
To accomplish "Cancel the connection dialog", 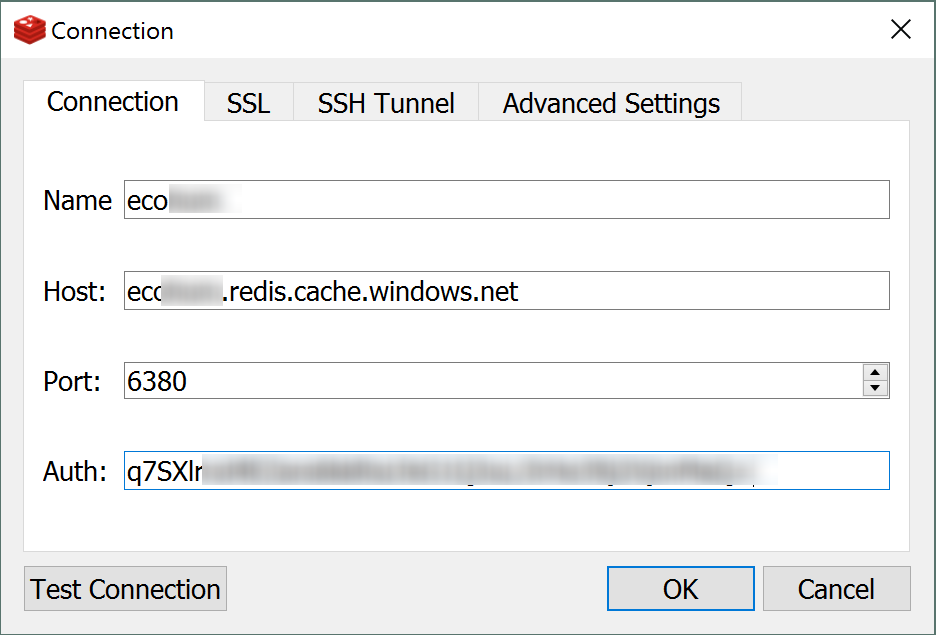I will (x=836, y=589).
